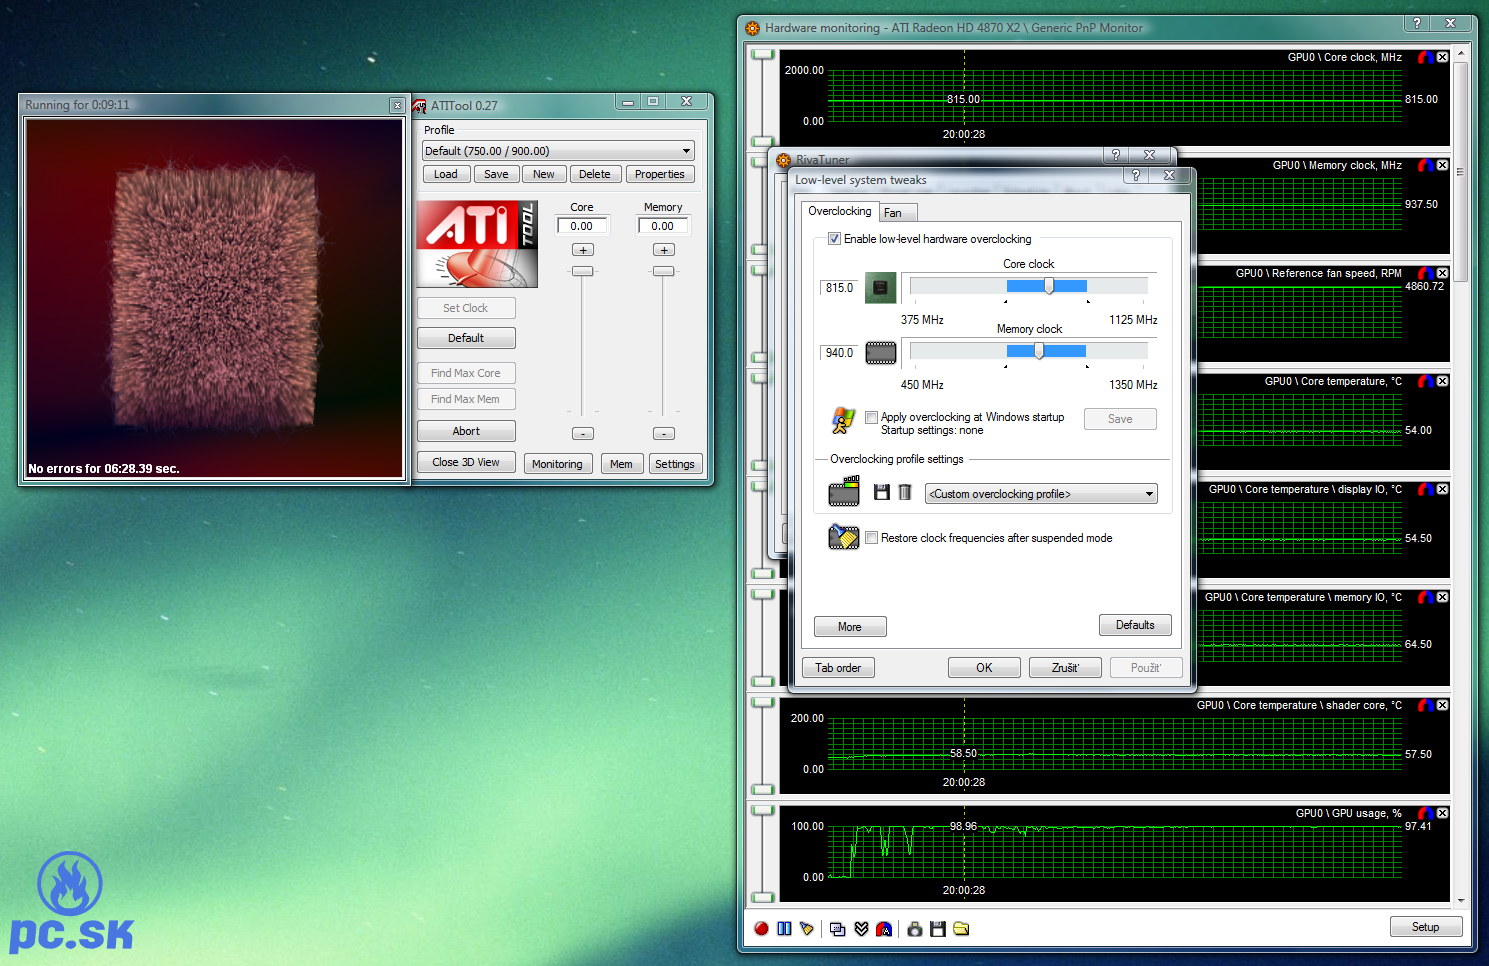The height and width of the screenshot is (966, 1489).
Task: Click the ATITool Core 0.00 input field
Action: [582, 226]
